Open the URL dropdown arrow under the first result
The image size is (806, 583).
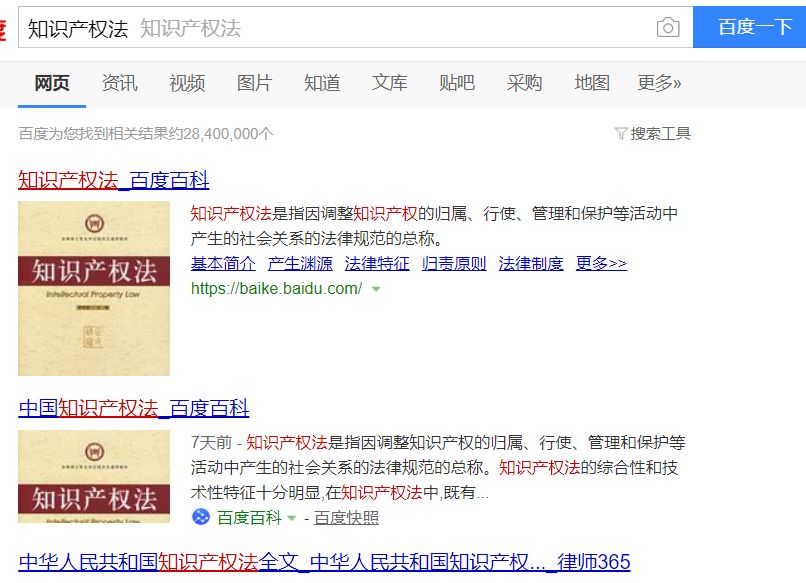click(375, 288)
